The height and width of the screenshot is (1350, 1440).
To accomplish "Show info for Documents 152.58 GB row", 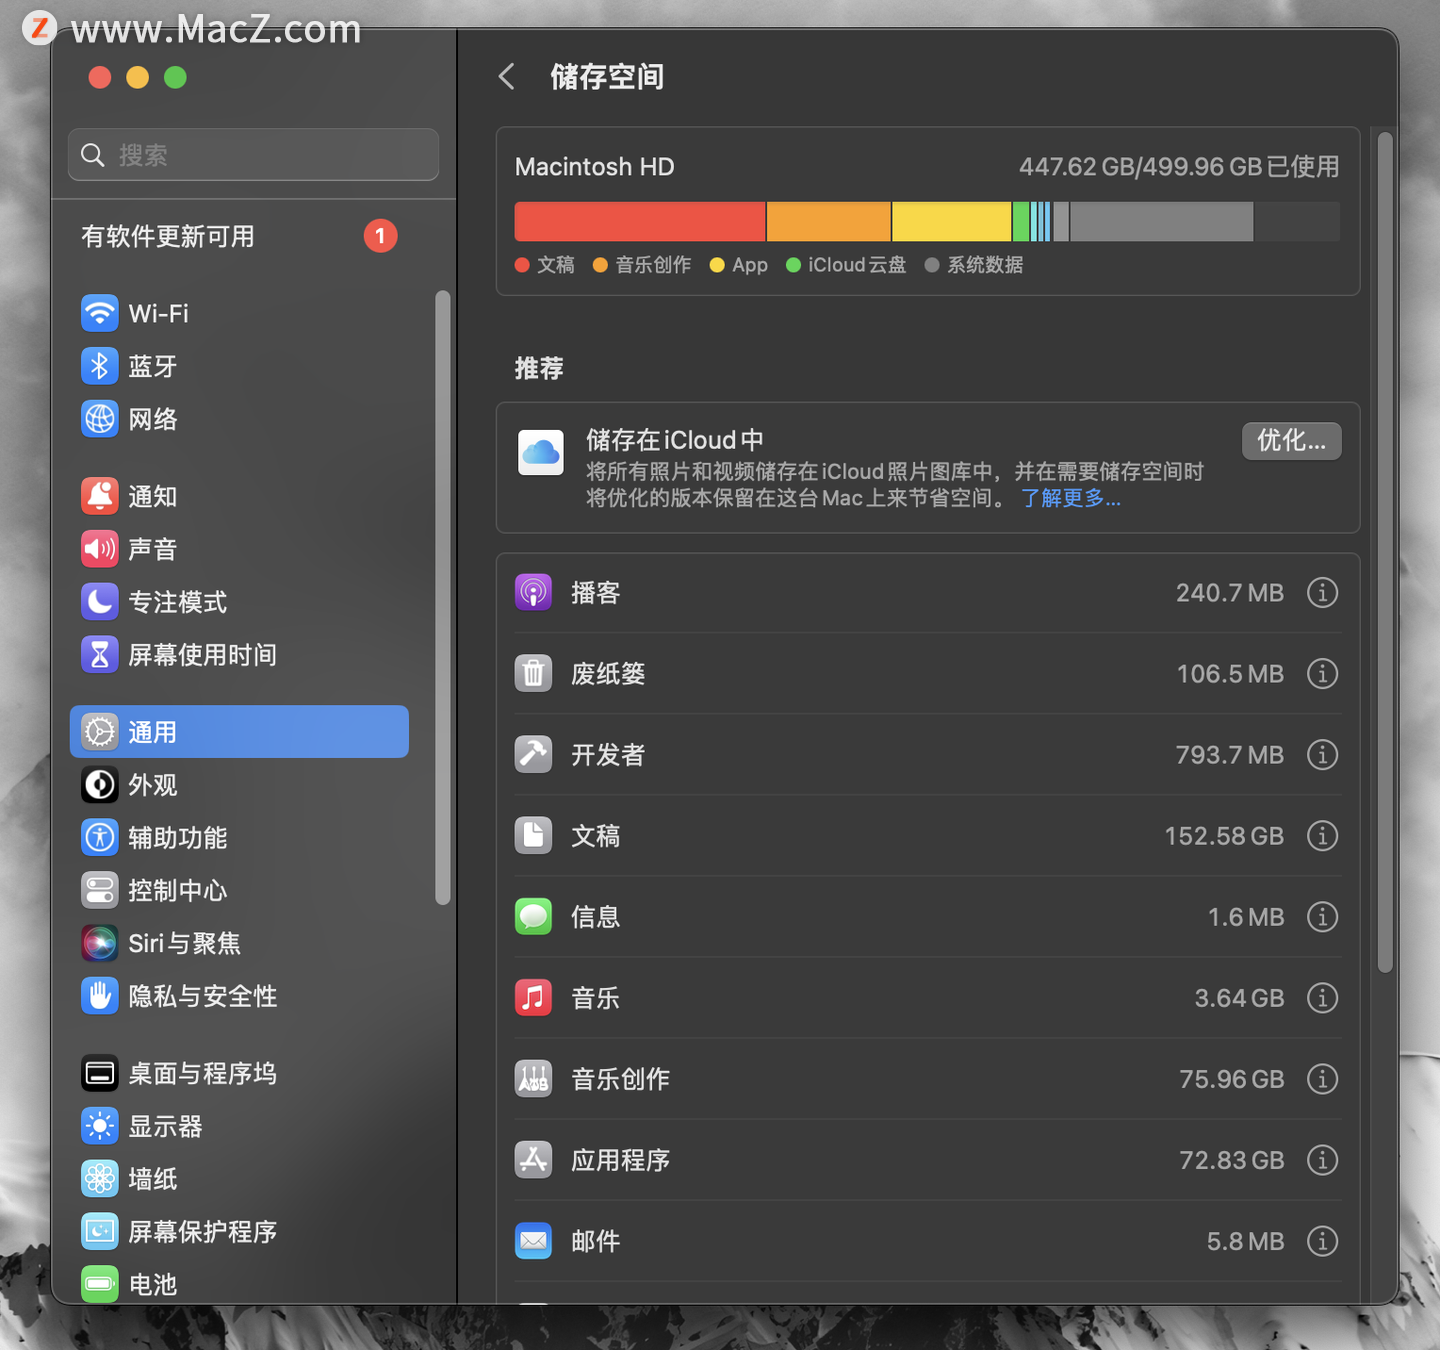I will [1322, 836].
